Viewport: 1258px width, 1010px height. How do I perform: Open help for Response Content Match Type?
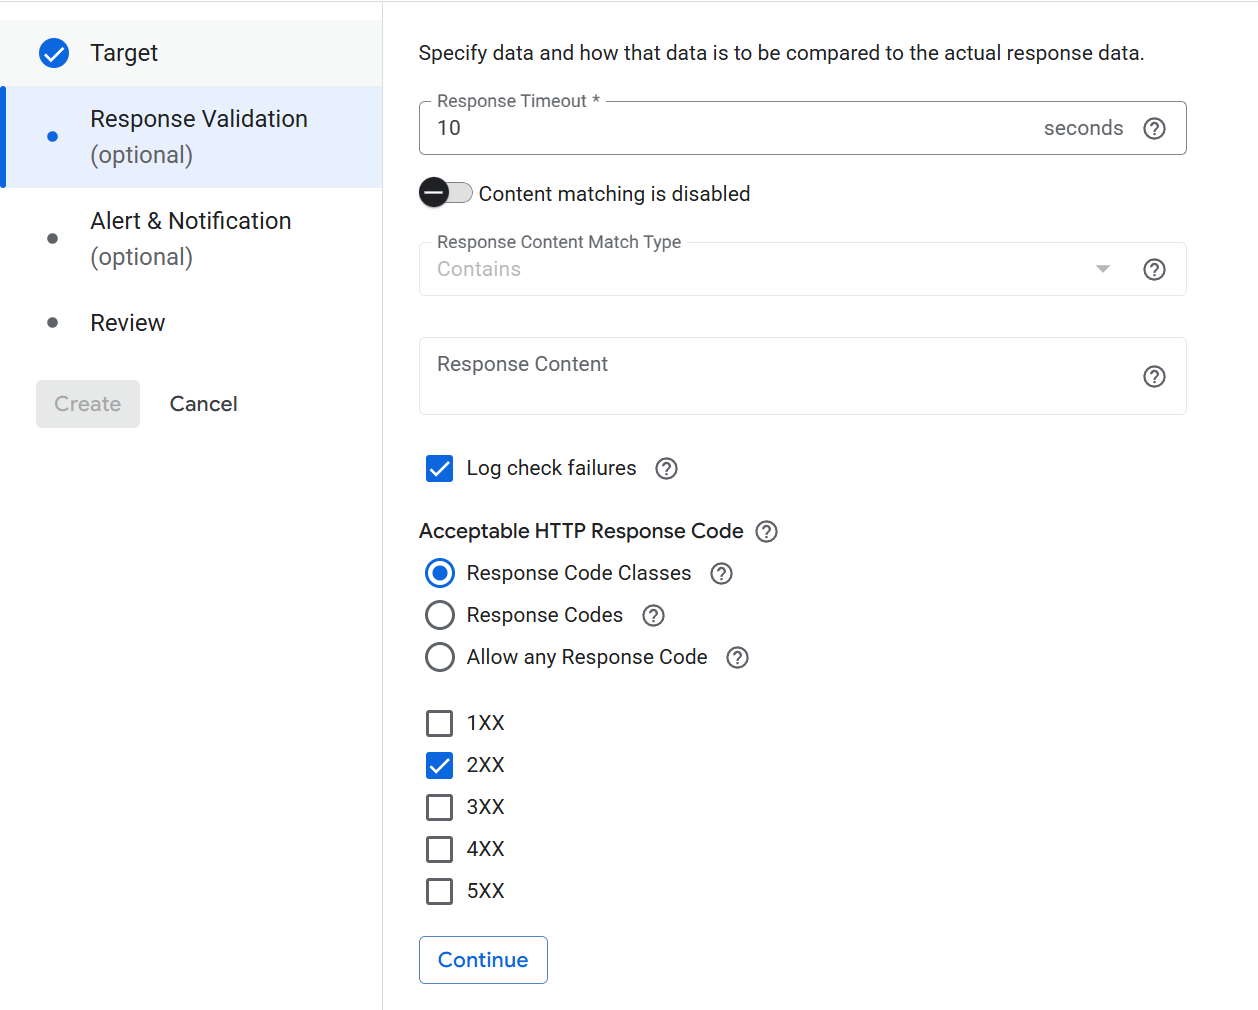tap(1154, 269)
